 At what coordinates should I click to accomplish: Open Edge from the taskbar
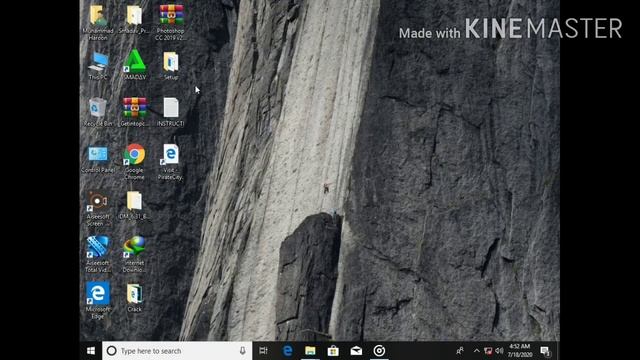coord(287,351)
